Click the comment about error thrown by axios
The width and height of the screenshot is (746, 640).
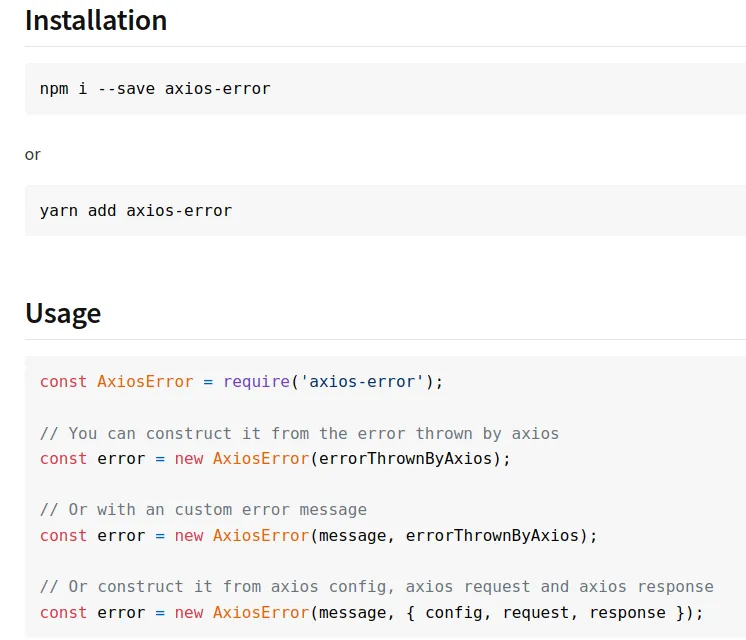click(299, 433)
